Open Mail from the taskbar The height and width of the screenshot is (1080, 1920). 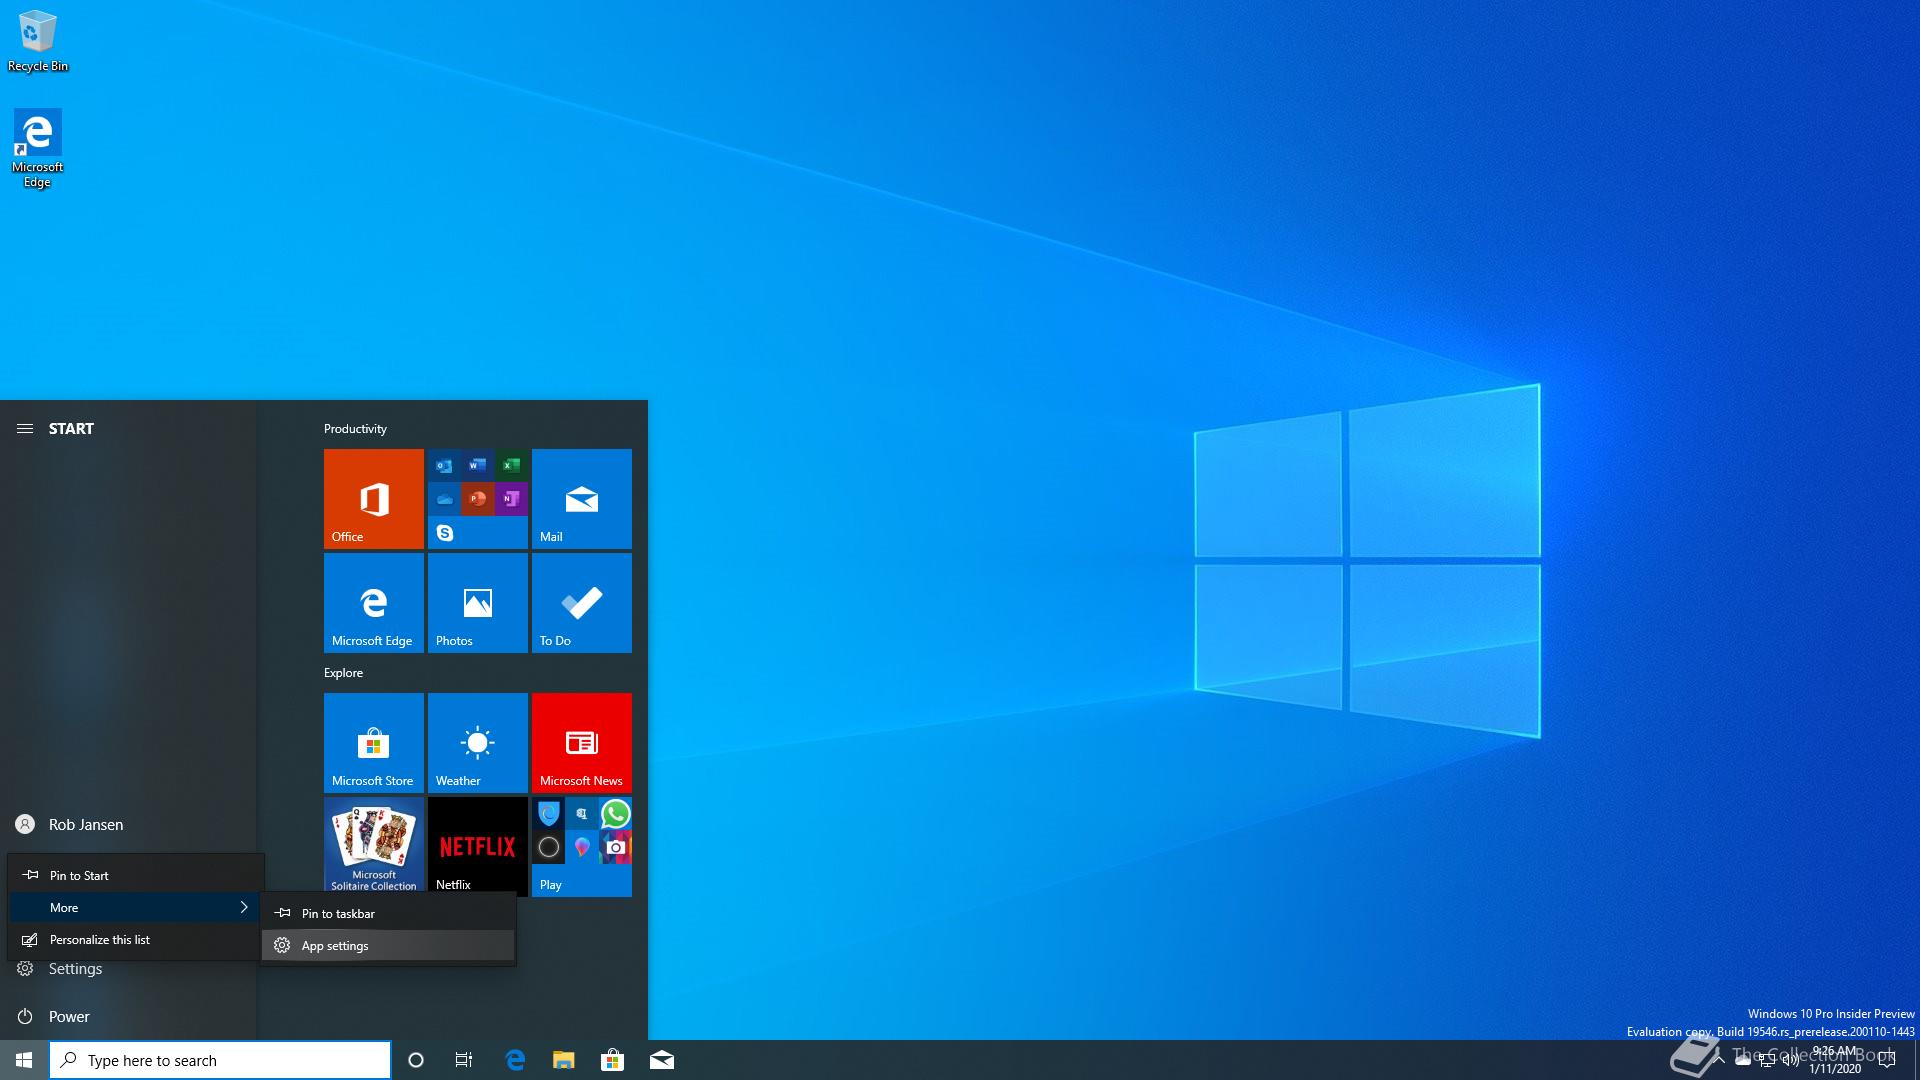coord(662,1060)
